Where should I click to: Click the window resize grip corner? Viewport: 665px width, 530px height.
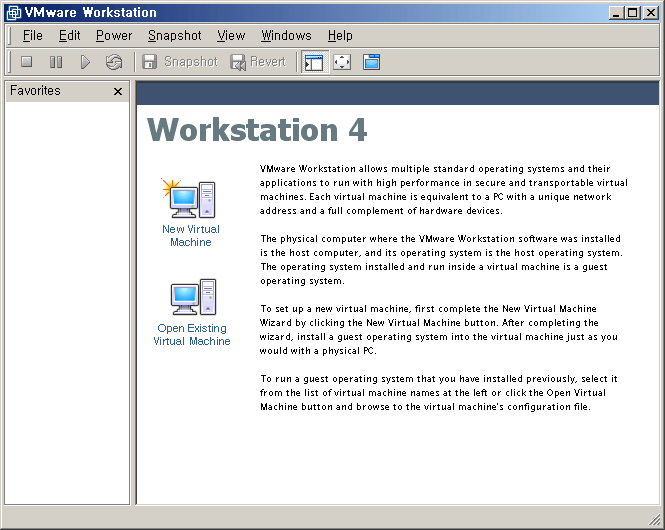click(654, 519)
